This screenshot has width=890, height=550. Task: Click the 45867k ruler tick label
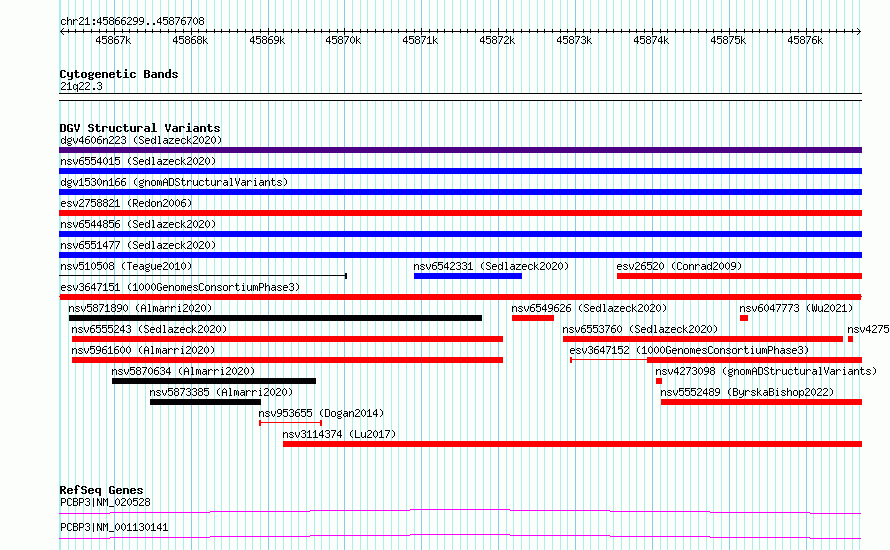click(113, 40)
